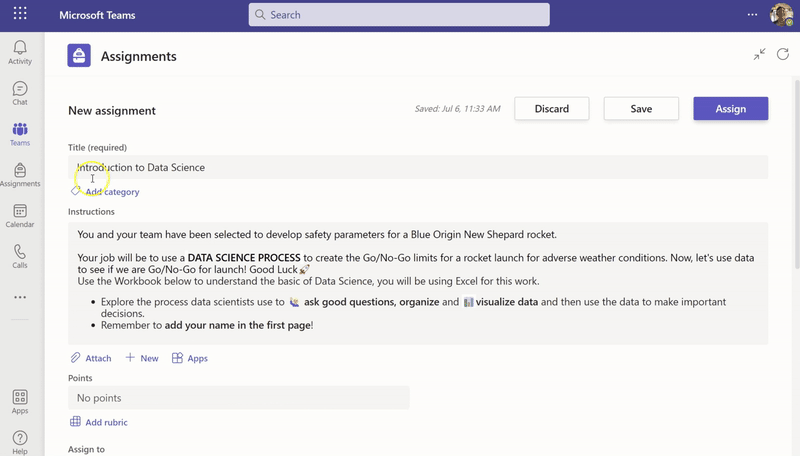Click the 'New assignment' heading
The width and height of the screenshot is (800, 456).
tap(112, 111)
